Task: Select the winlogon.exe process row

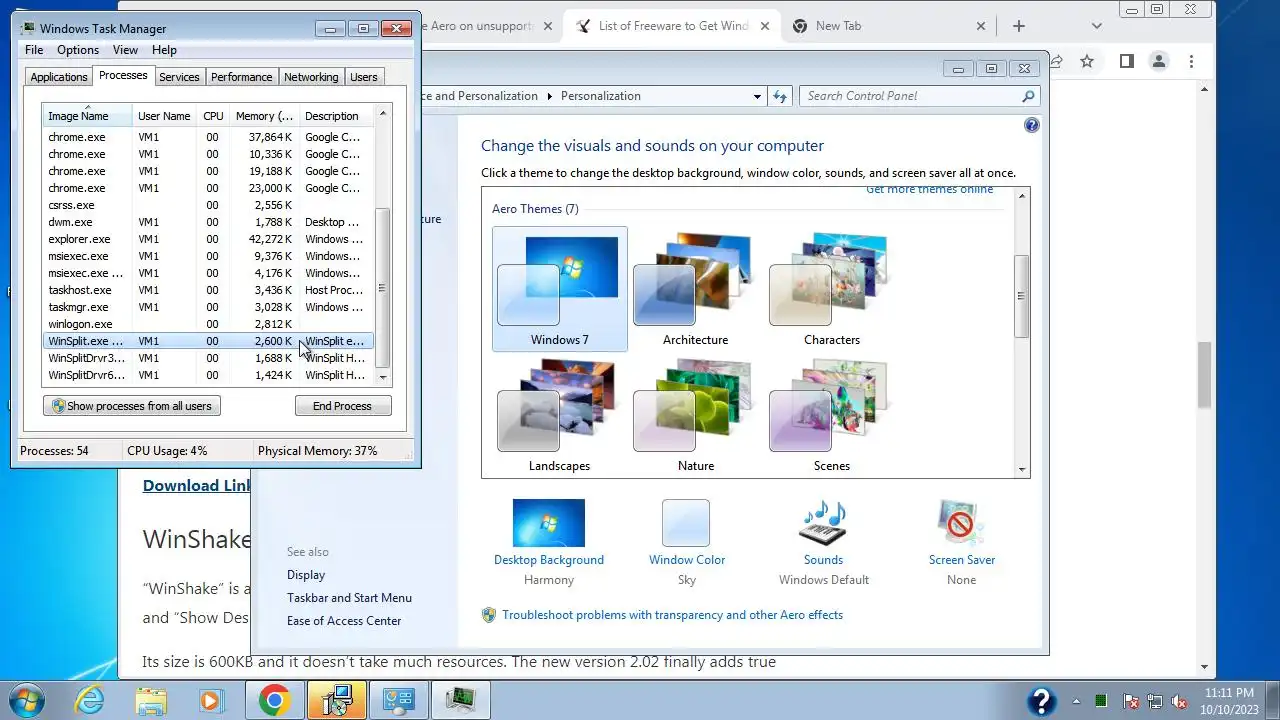Action: pos(208,324)
